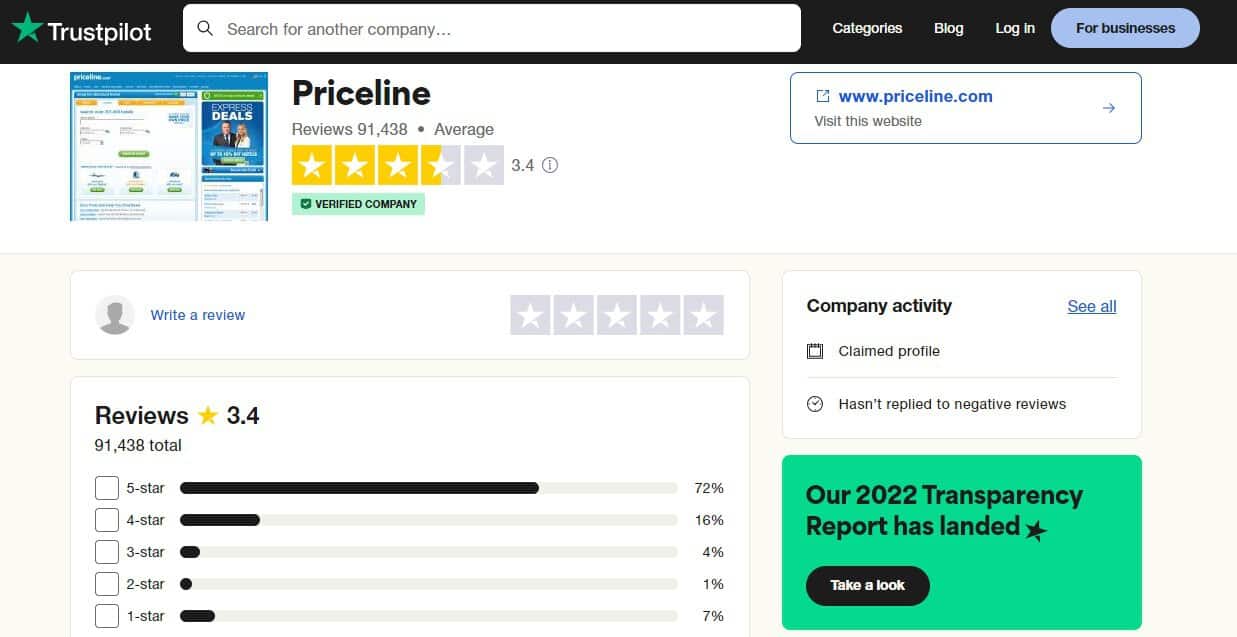Select the fifth empty rating star

(703, 315)
